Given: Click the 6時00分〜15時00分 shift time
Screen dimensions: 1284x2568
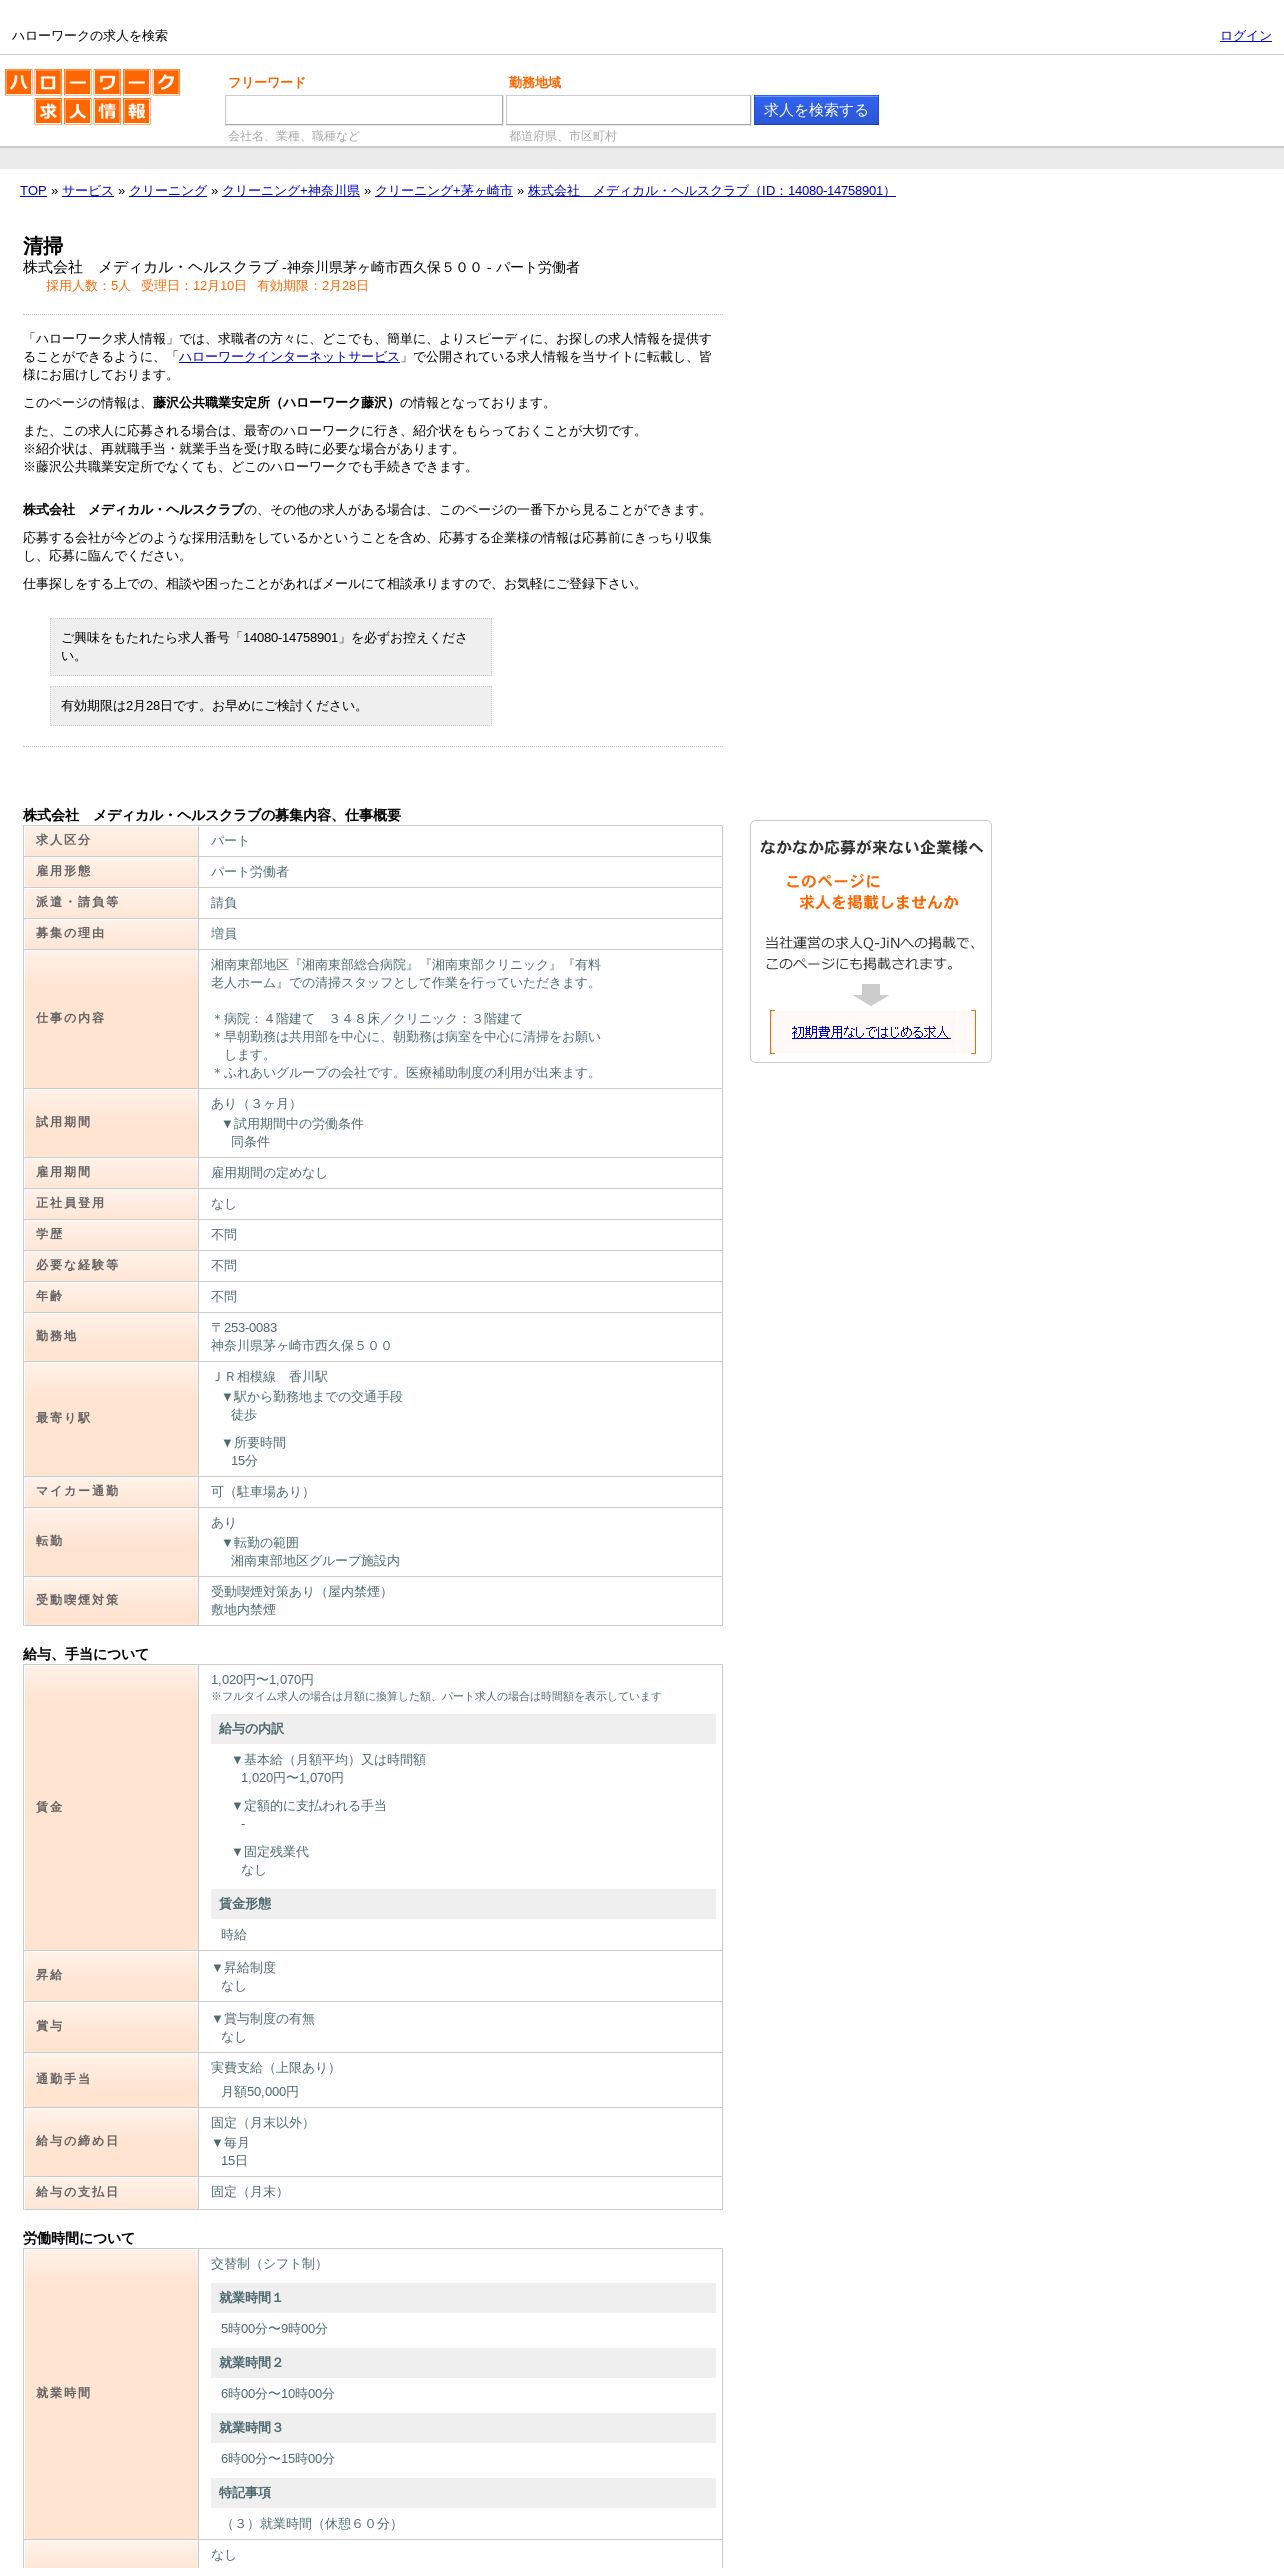Looking at the screenshot, I should coord(277,2459).
